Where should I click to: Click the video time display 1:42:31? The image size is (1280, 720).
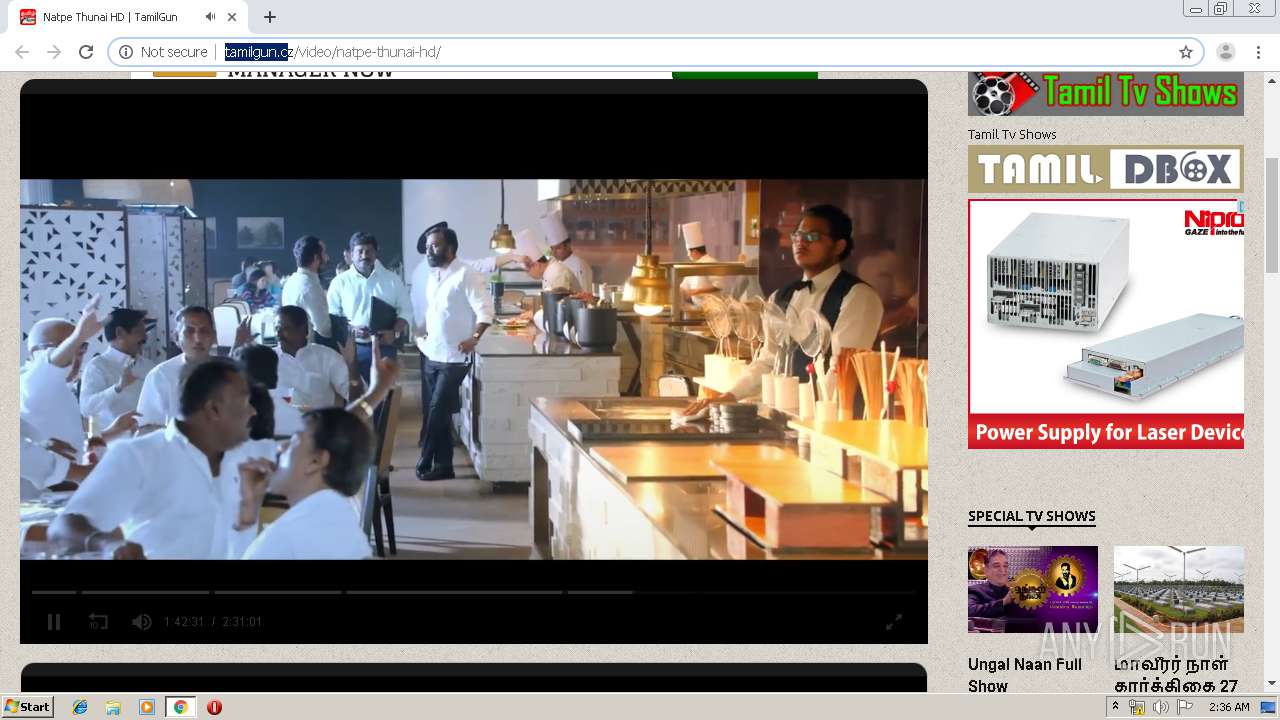pos(184,622)
